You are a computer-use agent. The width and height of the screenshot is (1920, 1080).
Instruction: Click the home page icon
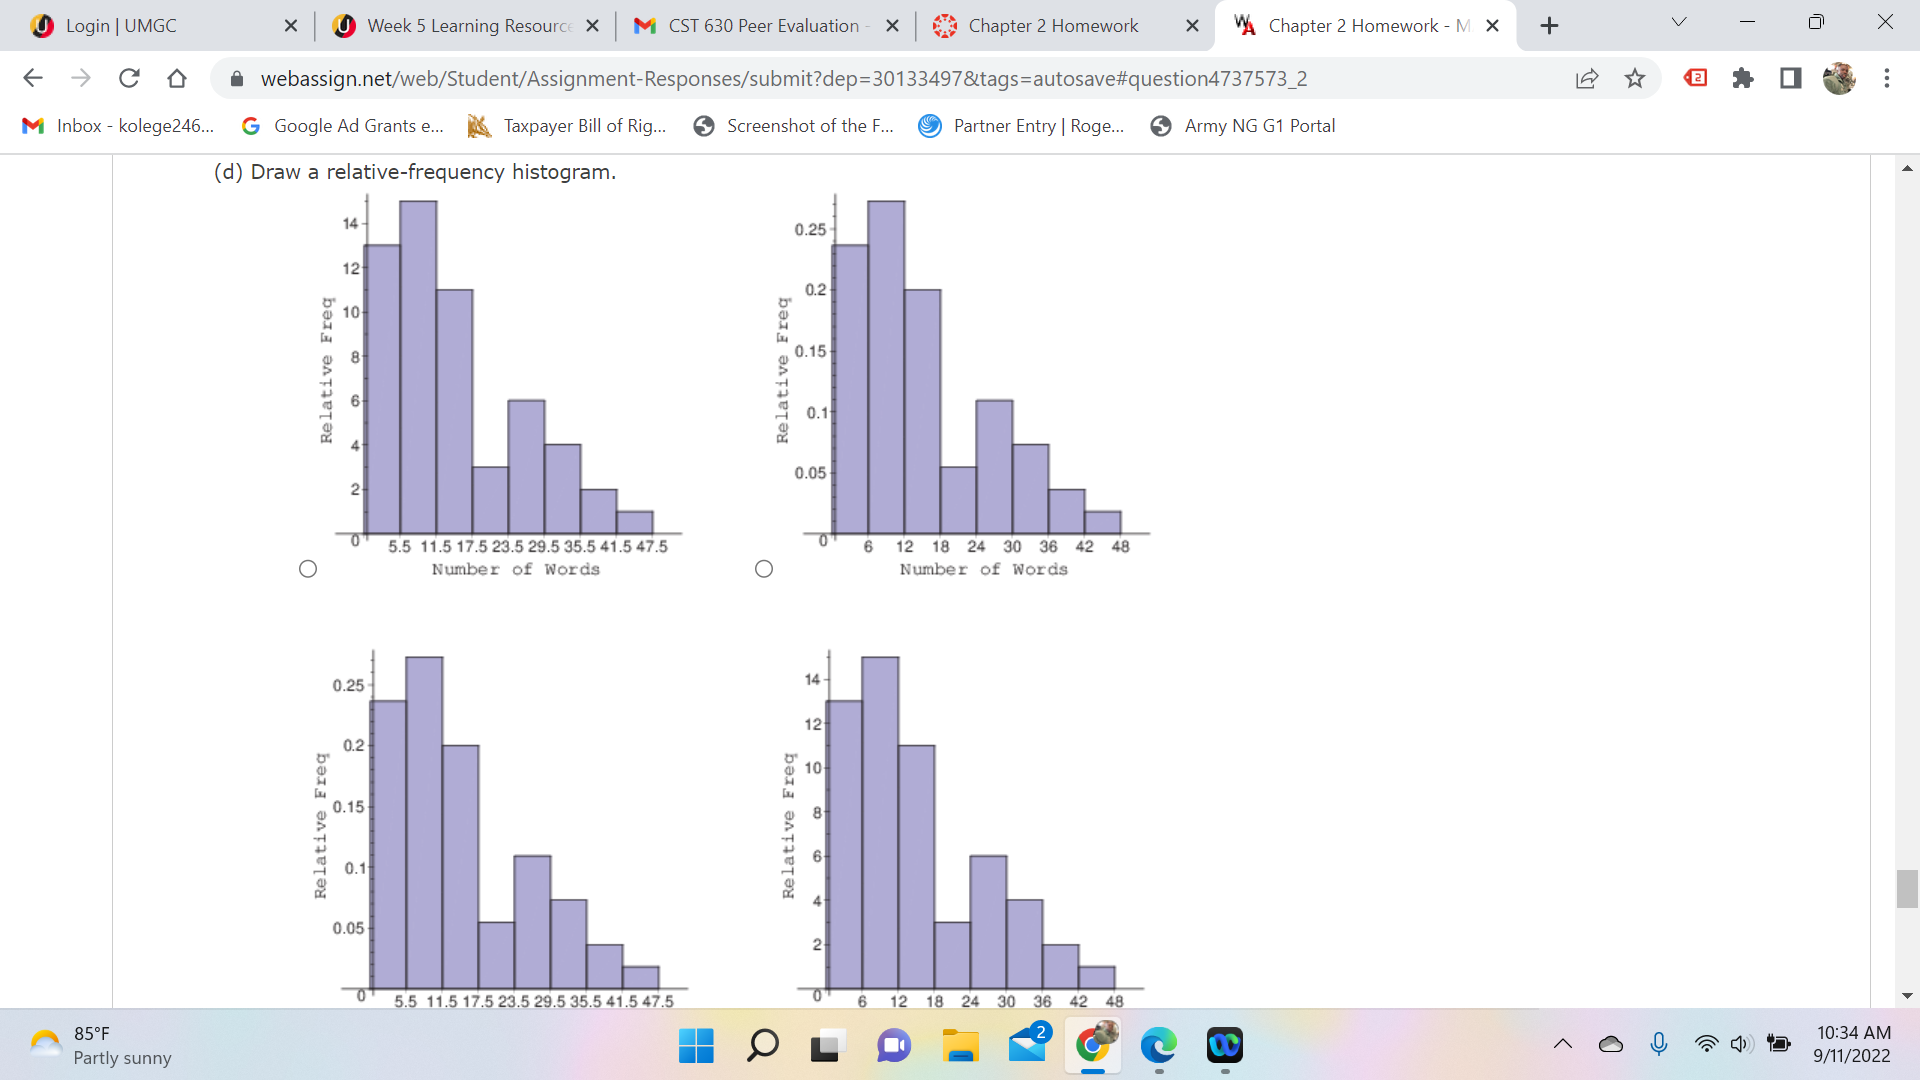(x=177, y=78)
